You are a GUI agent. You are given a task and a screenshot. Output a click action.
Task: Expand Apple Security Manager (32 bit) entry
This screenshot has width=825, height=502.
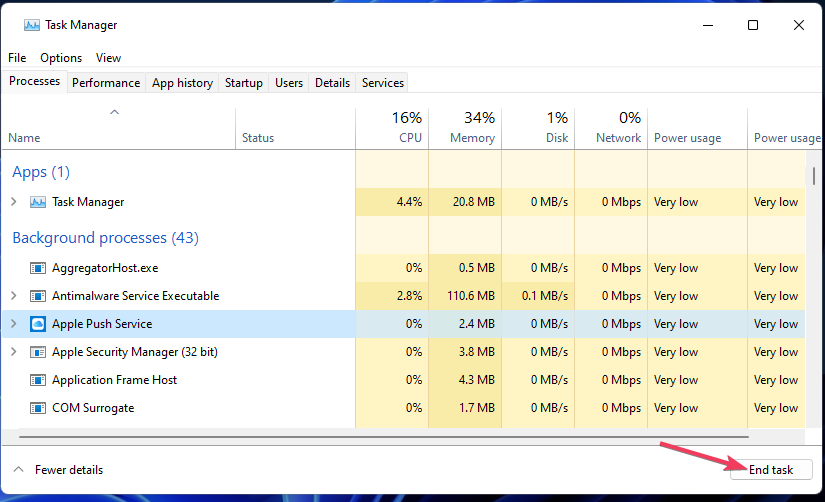[x=14, y=352]
